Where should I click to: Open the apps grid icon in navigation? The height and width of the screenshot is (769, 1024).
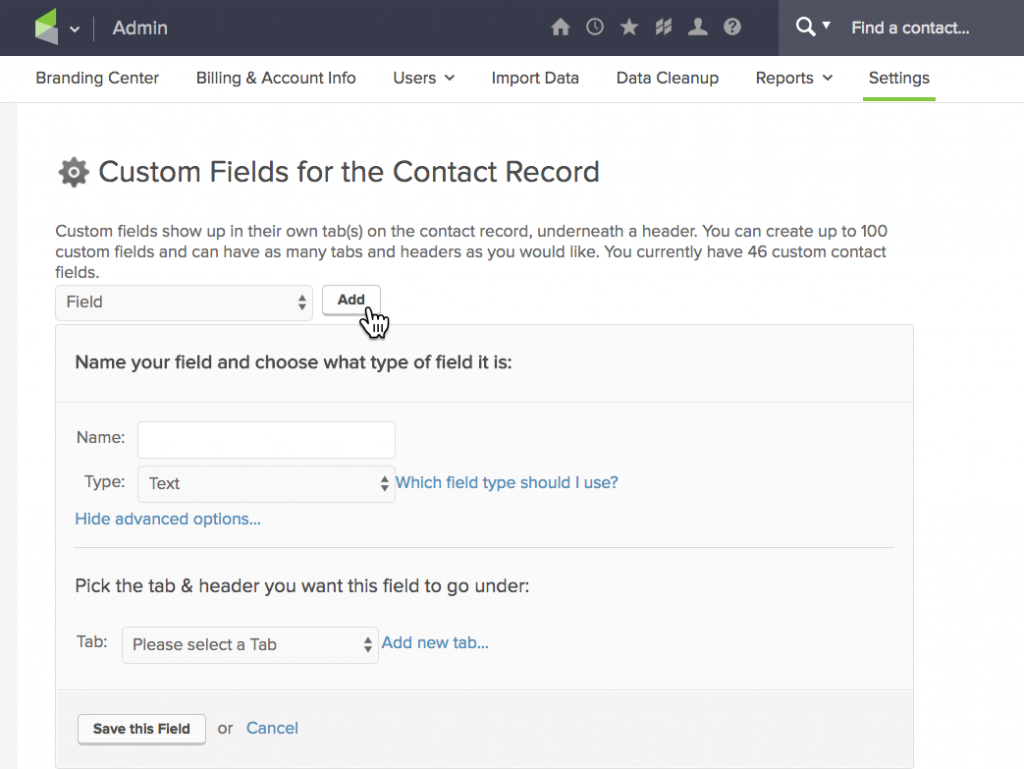[663, 27]
